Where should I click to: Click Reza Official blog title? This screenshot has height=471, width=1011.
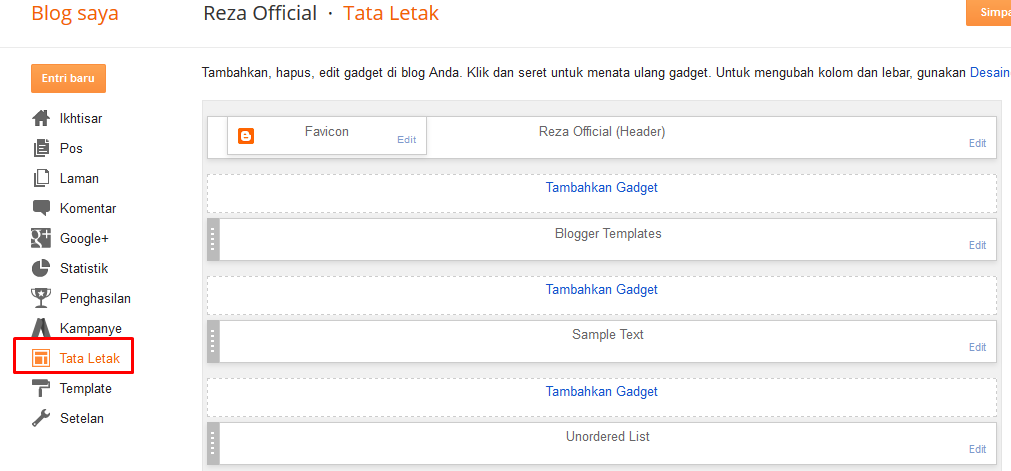260,14
